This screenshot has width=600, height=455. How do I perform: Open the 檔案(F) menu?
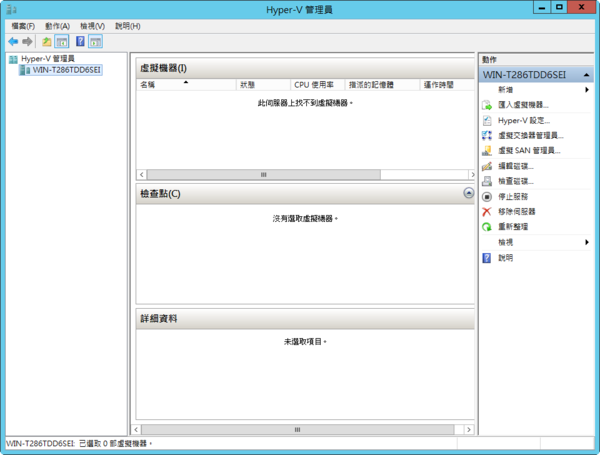(23, 26)
